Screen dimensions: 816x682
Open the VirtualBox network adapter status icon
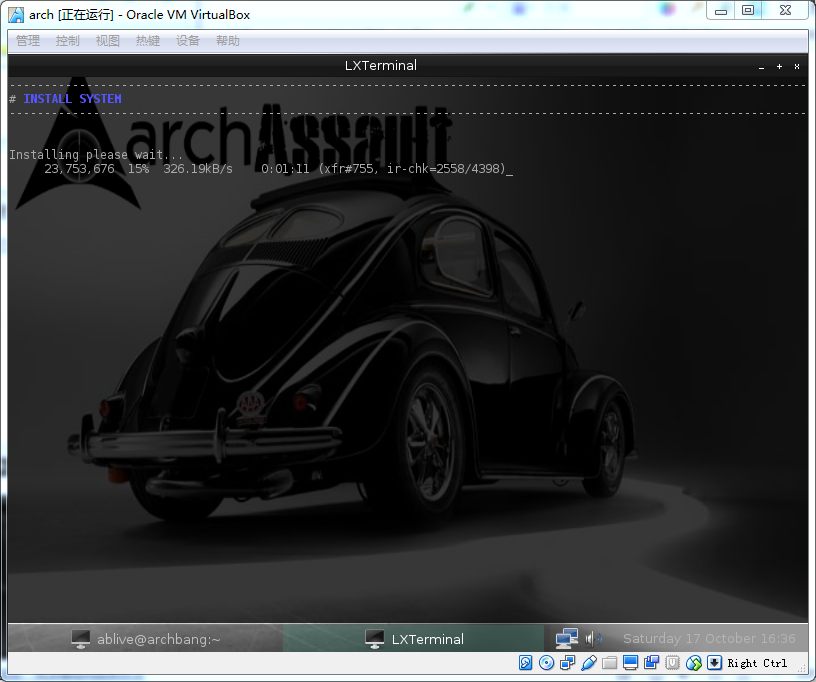567,663
